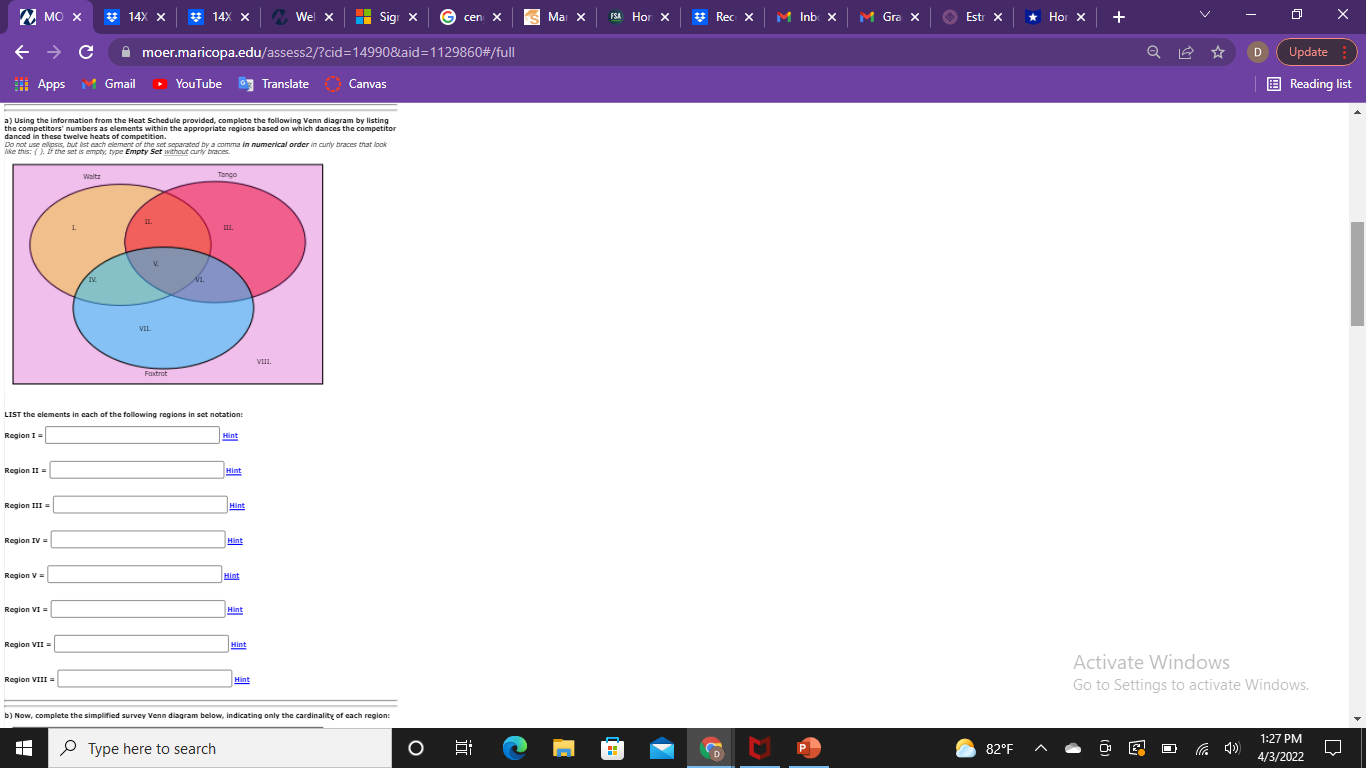Image resolution: width=1366 pixels, height=768 pixels.
Task: Launch Microsoft Edge from the taskbar
Action: (x=514, y=748)
